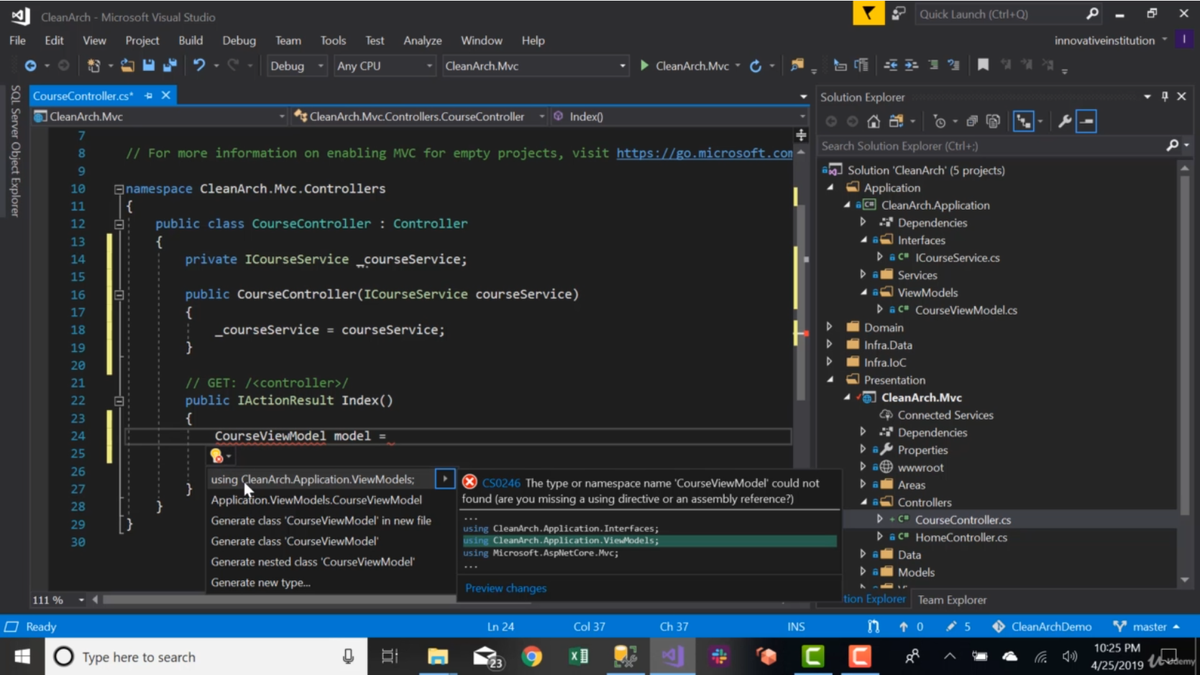
Task: Click the Pending Changes Filter clock icon
Action: click(939, 122)
